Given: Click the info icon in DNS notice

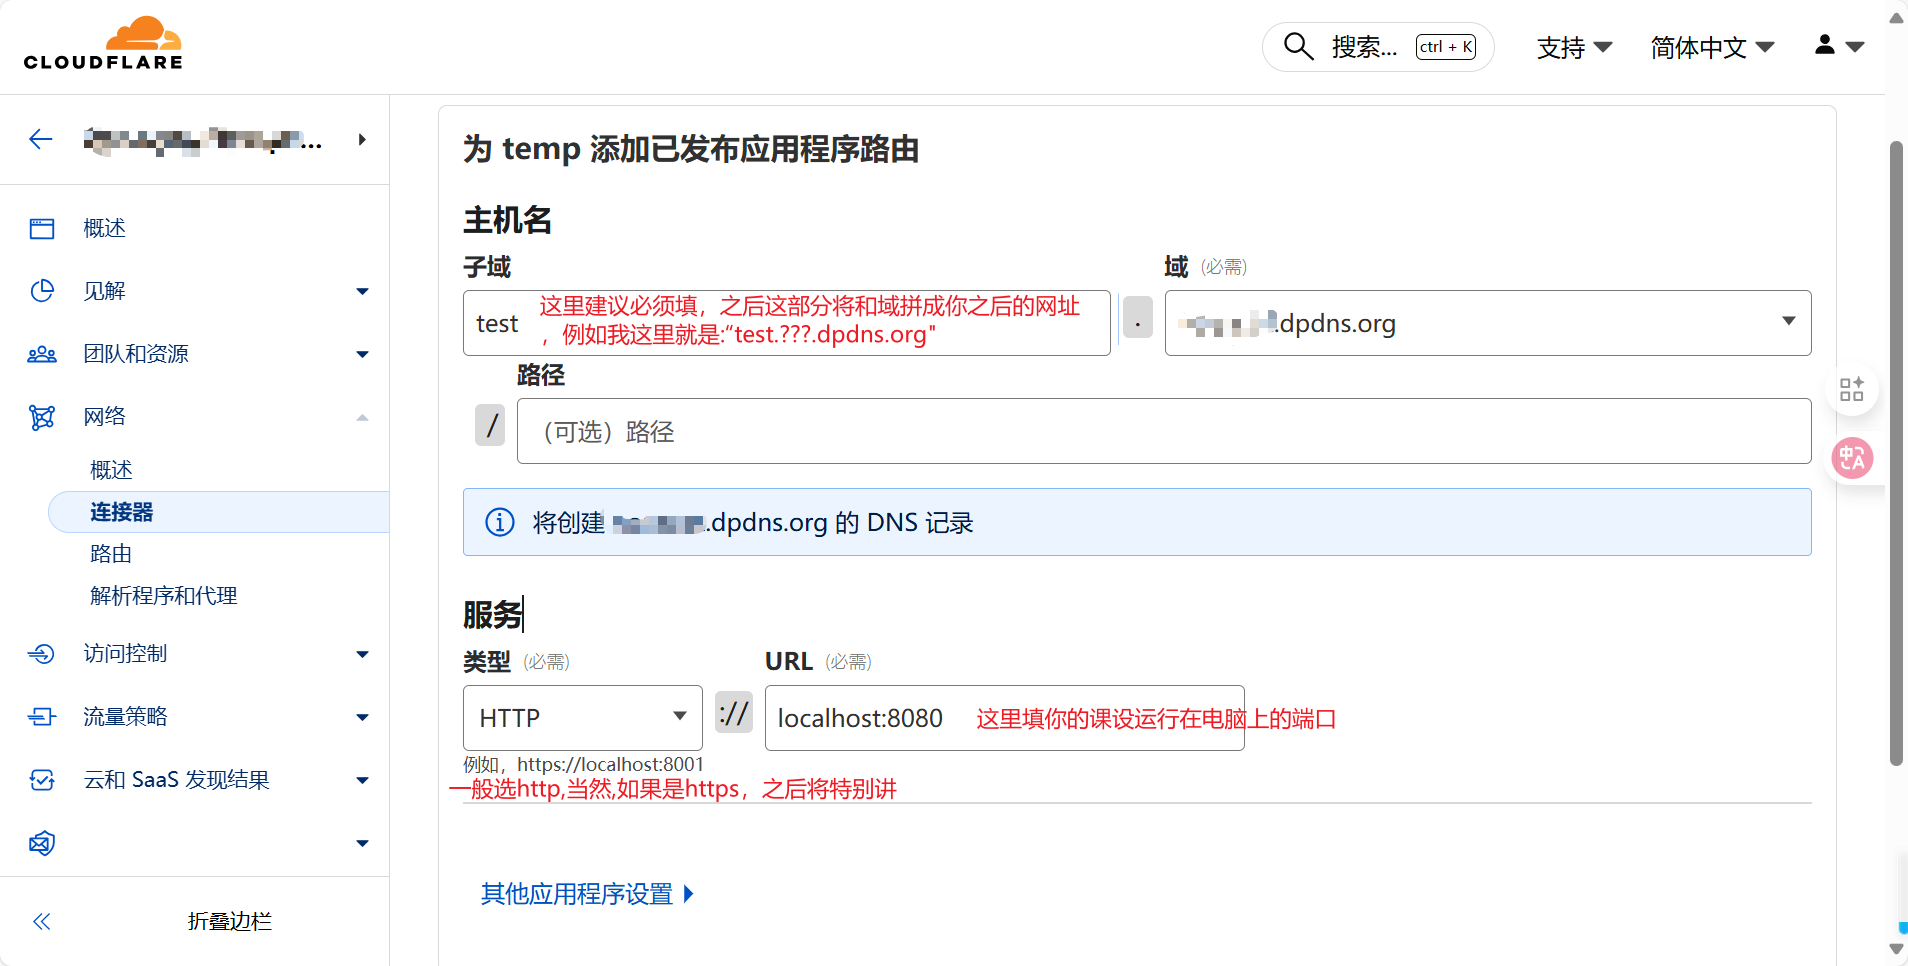Looking at the screenshot, I should [500, 522].
